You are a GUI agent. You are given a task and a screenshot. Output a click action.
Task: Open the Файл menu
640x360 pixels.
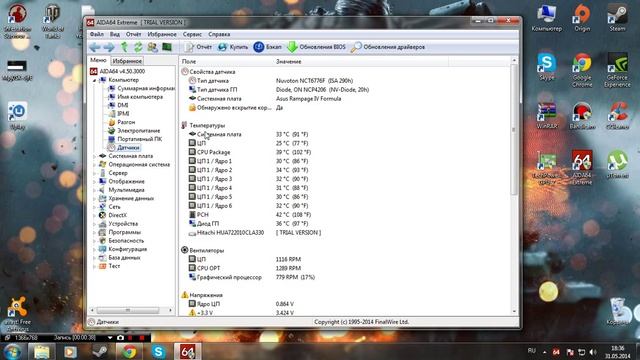[97, 34]
